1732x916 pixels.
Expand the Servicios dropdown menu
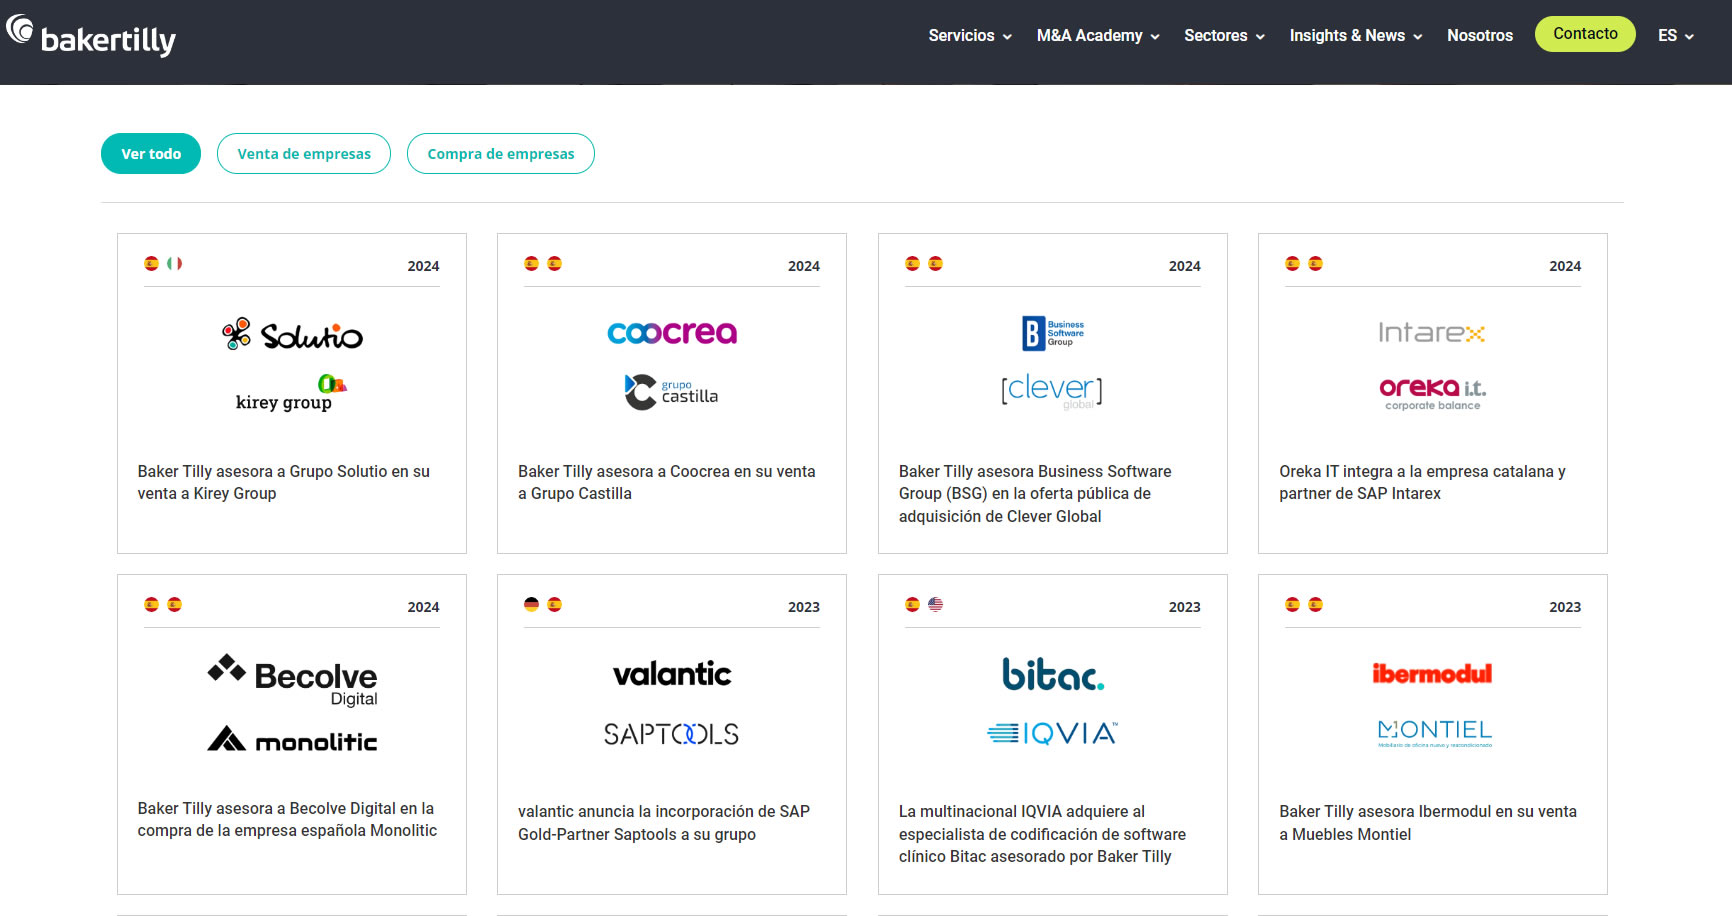969,36
